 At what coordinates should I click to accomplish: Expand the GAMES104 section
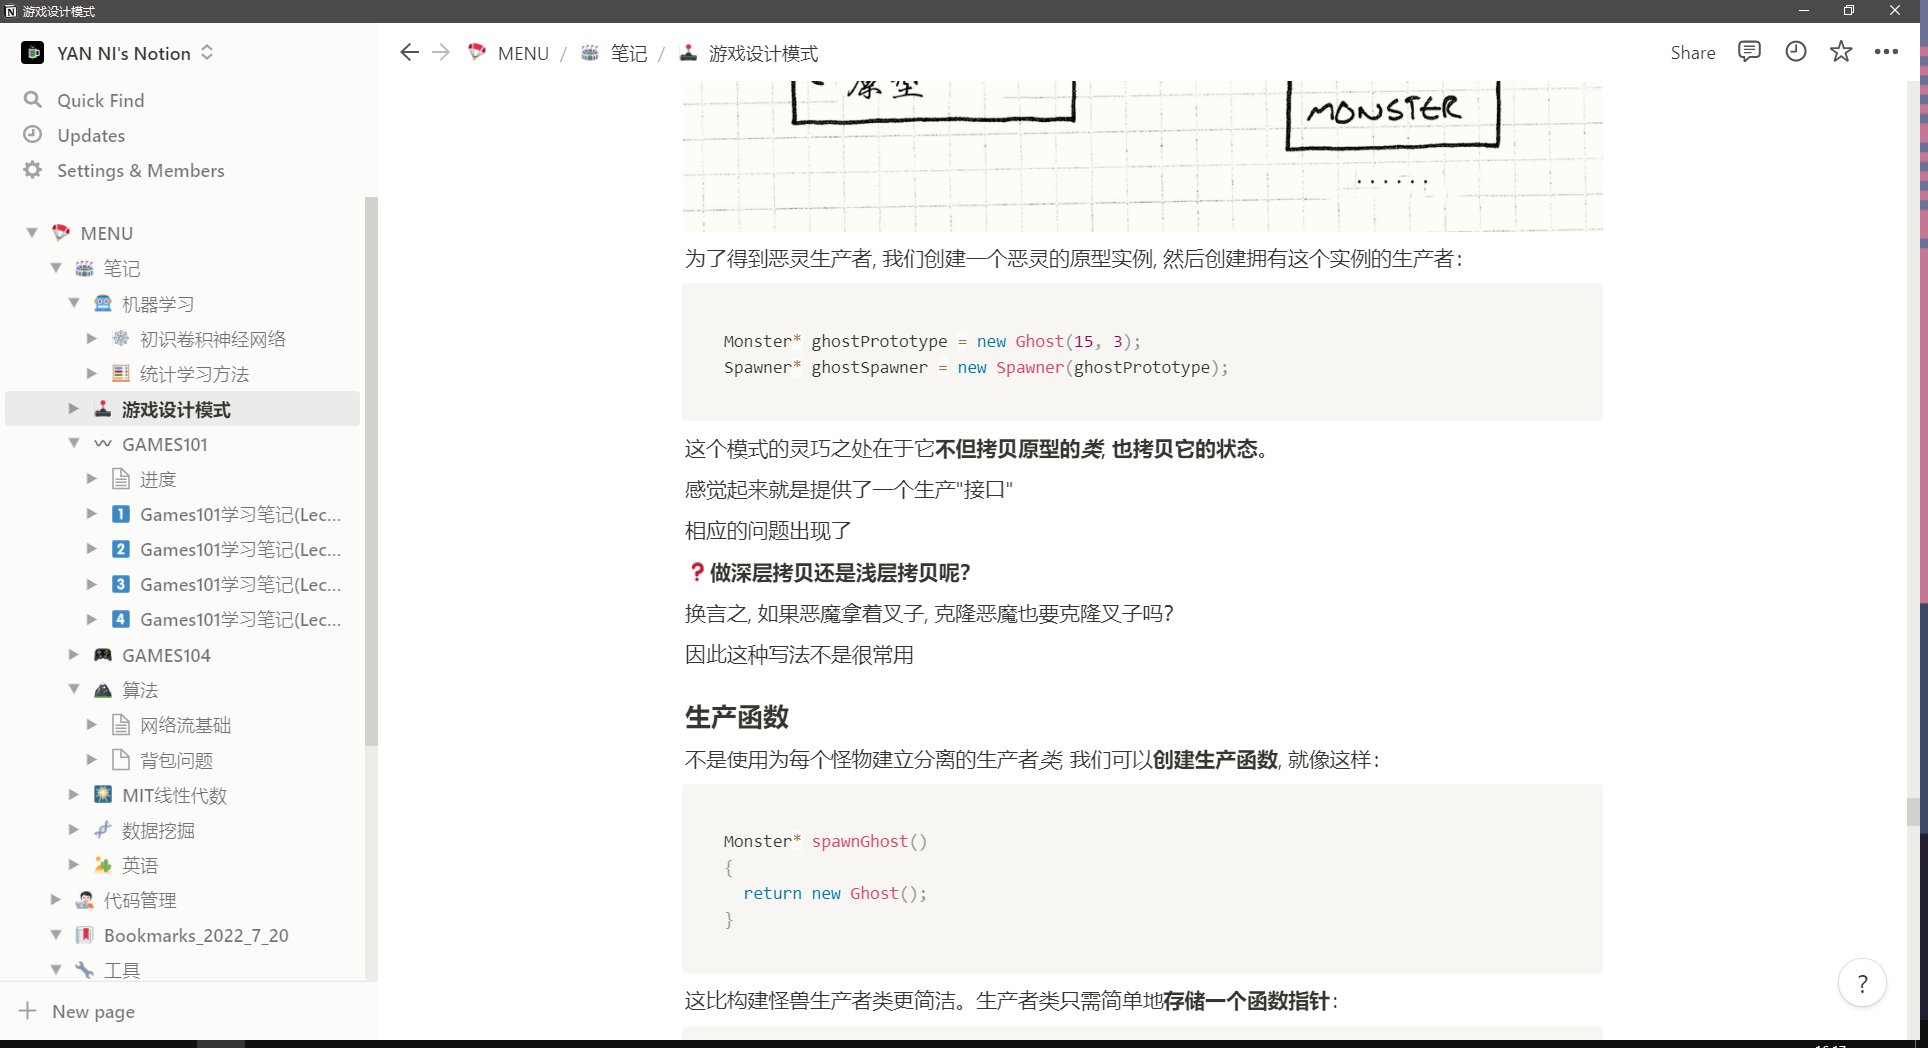click(x=73, y=654)
